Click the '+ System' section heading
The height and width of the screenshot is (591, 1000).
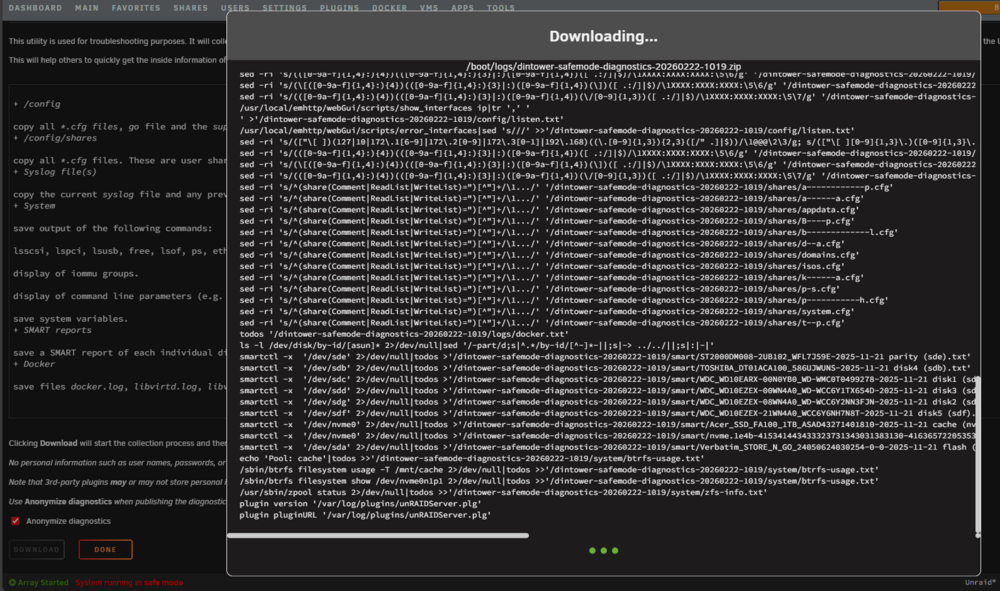pos(34,205)
